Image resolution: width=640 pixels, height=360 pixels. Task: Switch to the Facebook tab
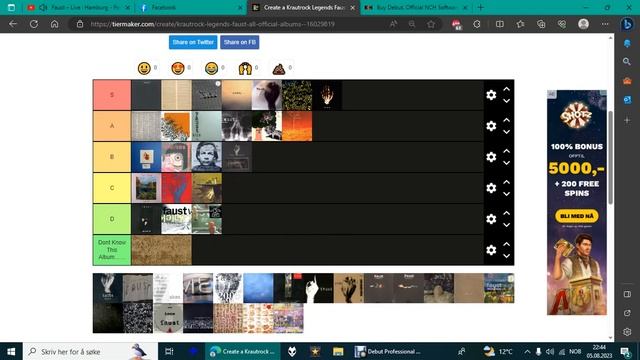tap(190, 7)
